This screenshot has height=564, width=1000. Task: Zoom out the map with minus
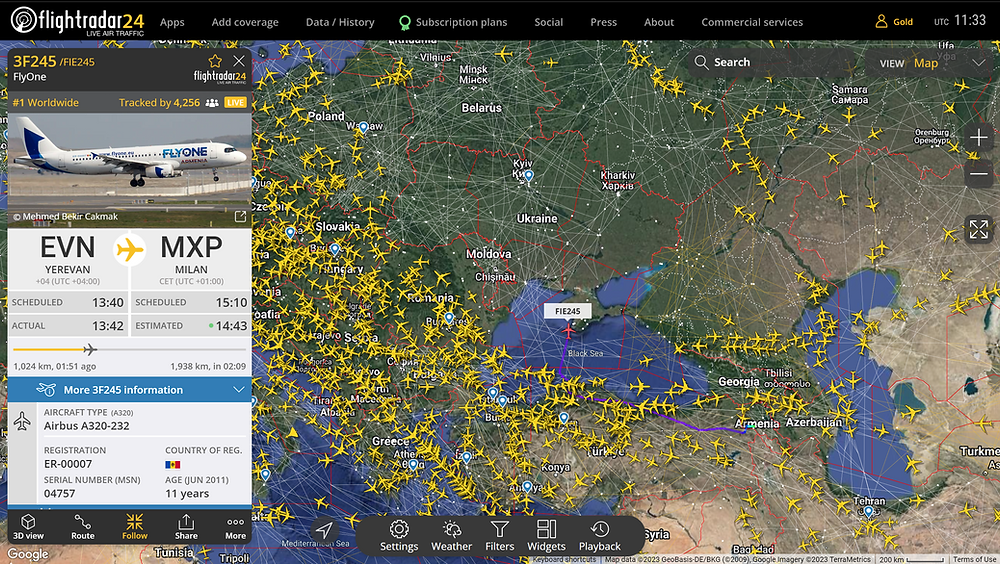[978, 174]
